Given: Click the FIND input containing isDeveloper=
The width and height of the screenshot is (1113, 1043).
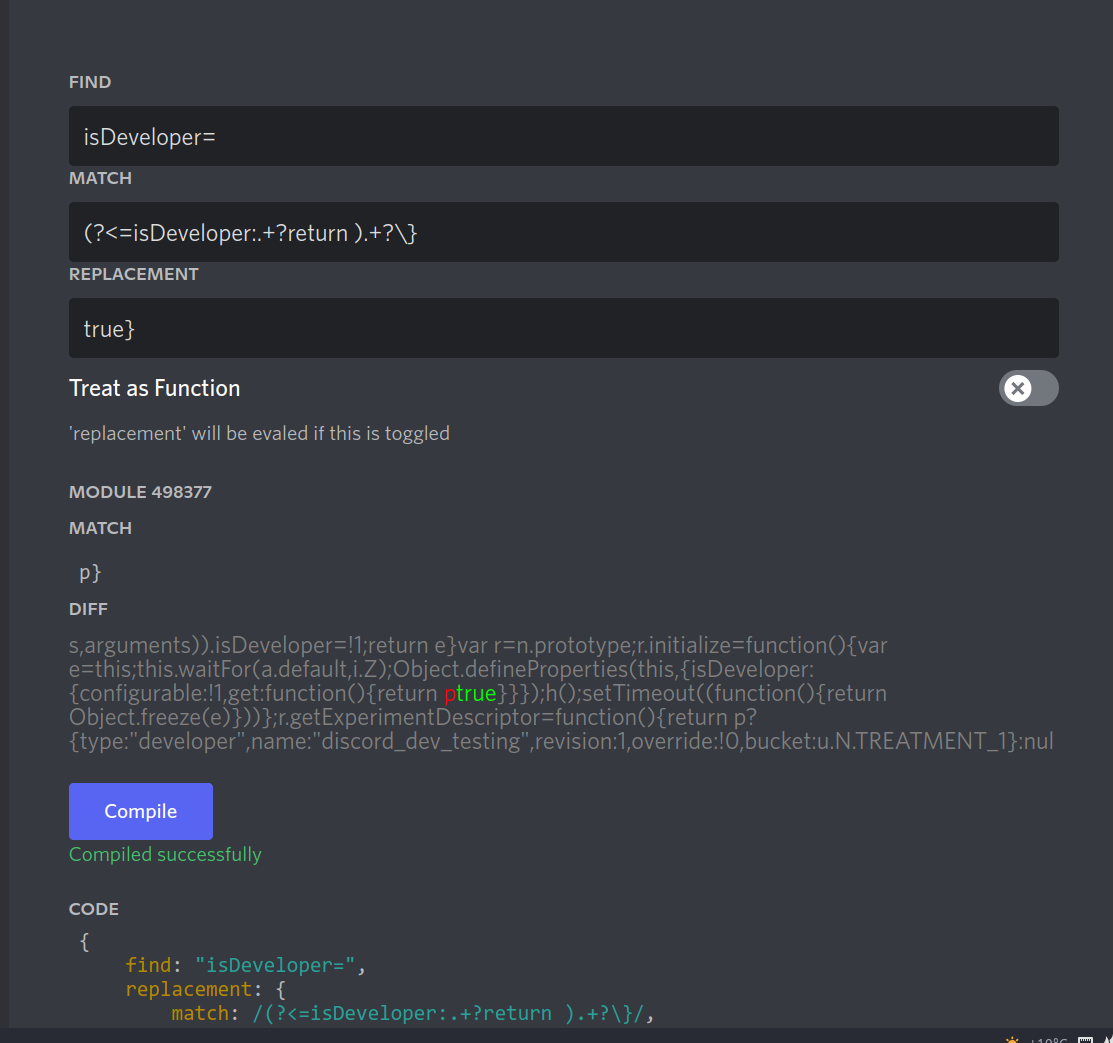Looking at the screenshot, I should click(564, 136).
